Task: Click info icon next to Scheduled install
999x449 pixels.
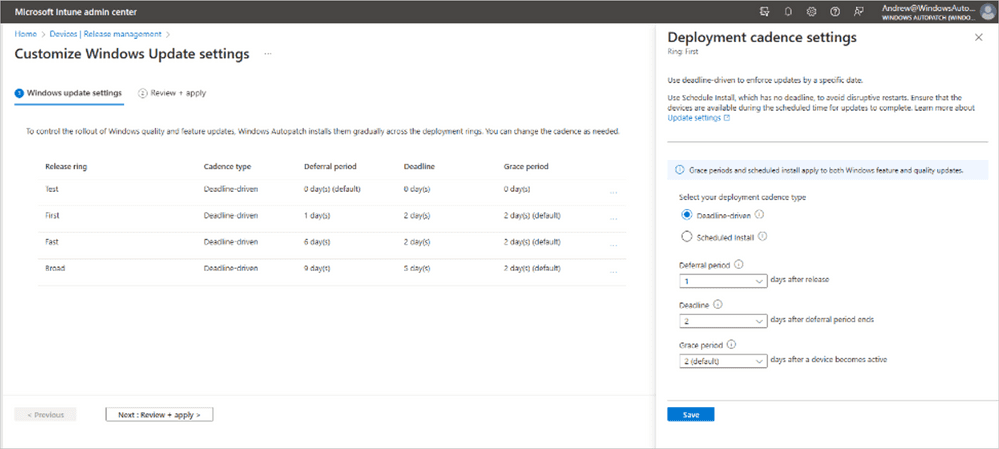Action: click(762, 237)
